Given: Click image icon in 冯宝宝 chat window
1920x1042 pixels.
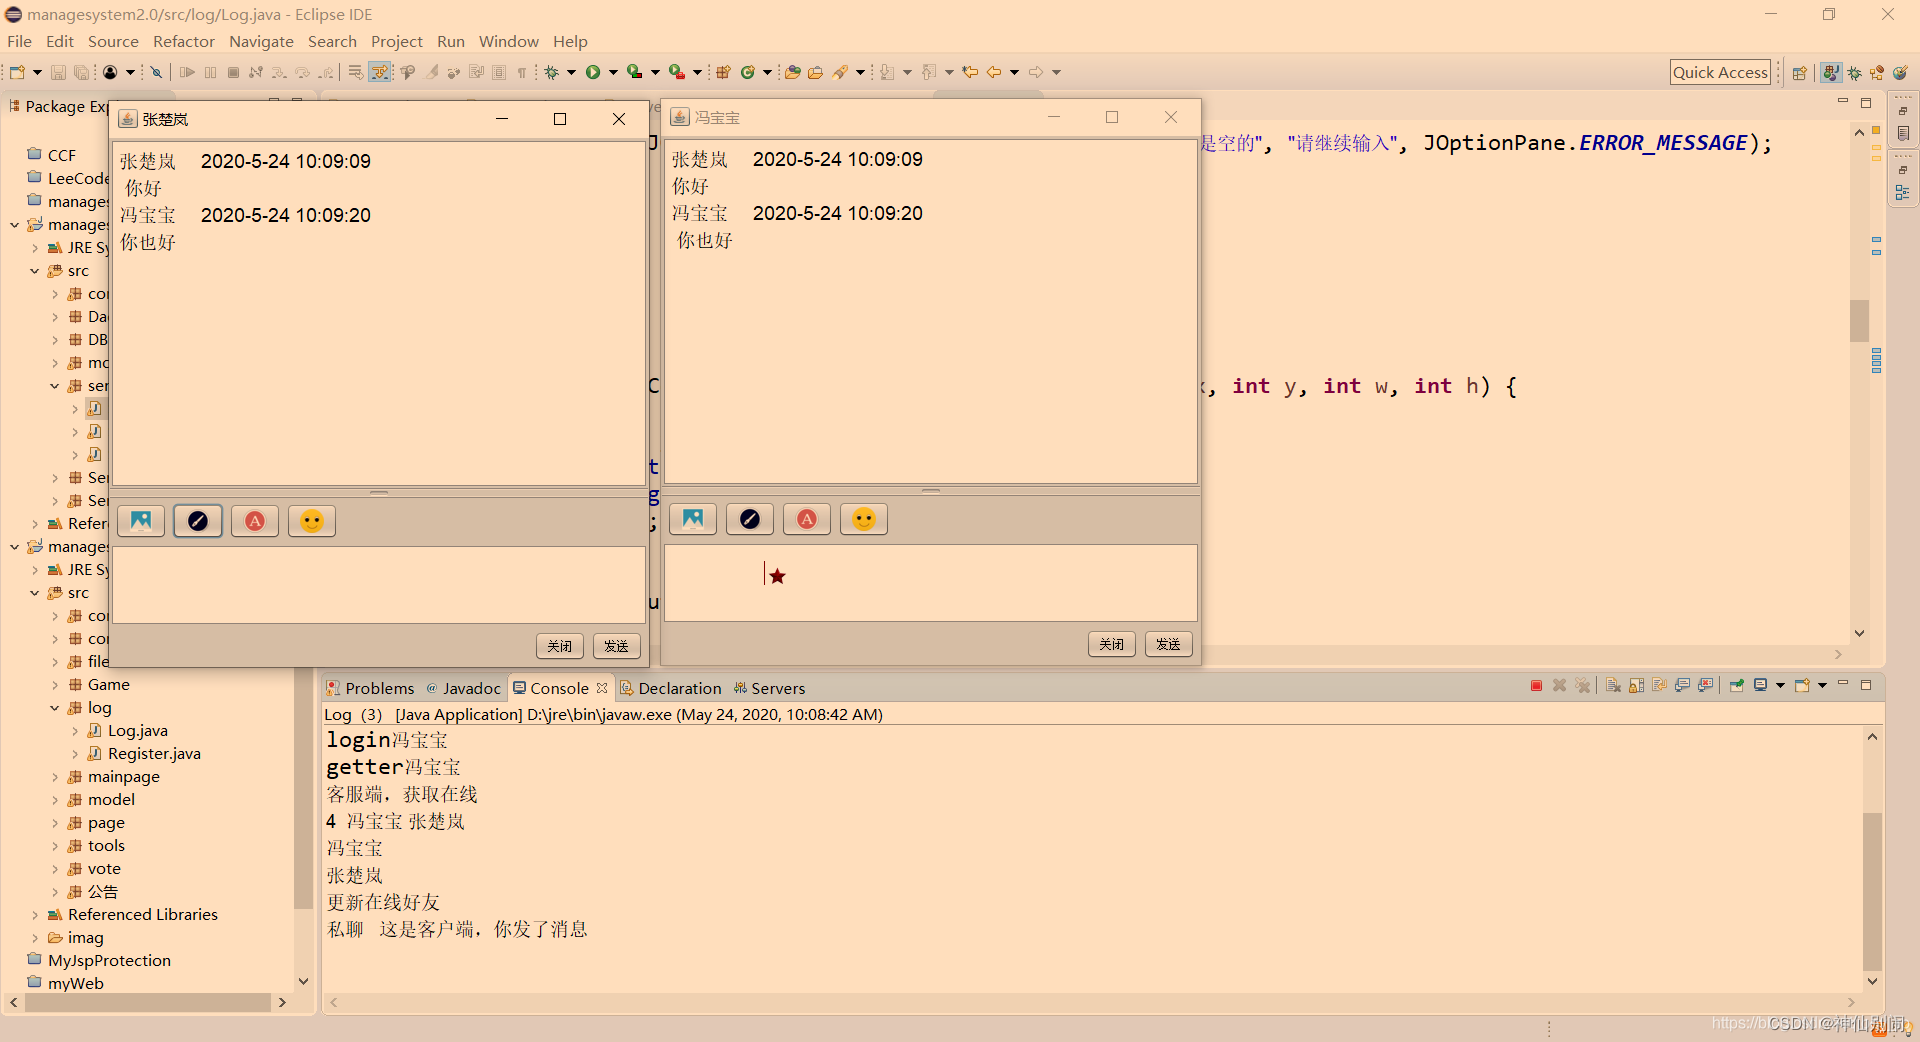Looking at the screenshot, I should pyautogui.click(x=693, y=518).
